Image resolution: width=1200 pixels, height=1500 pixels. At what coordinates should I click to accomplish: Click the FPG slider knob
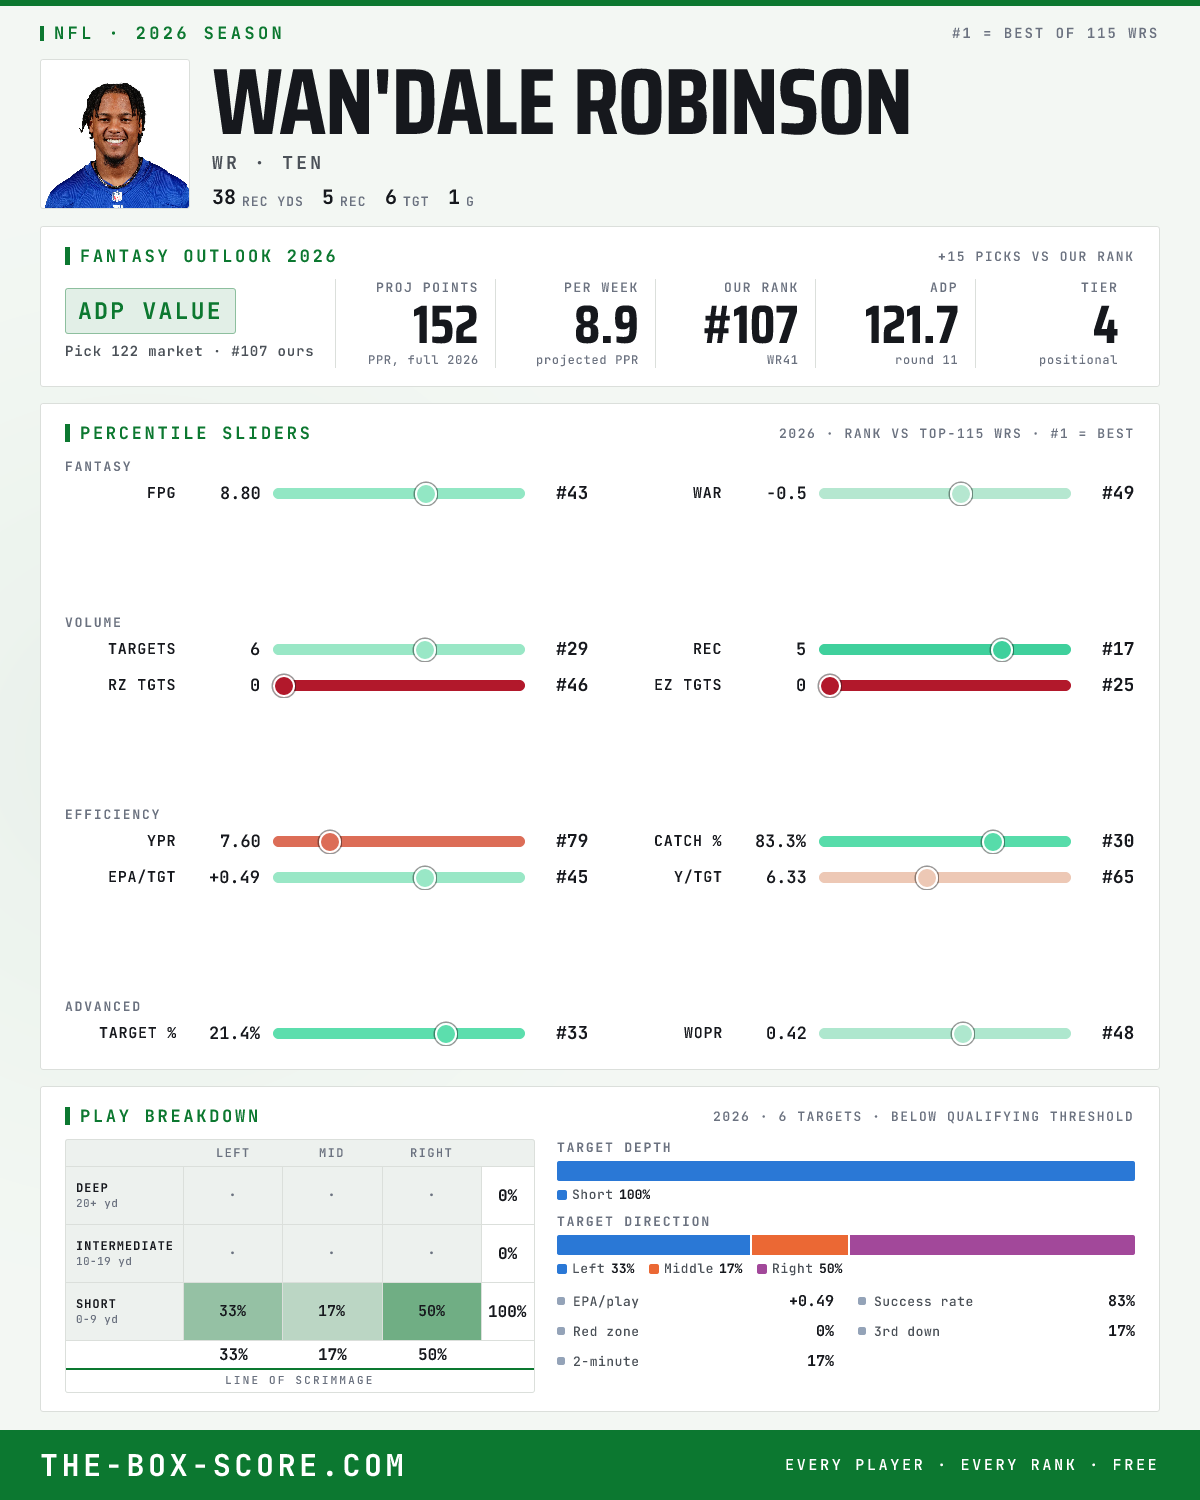426,493
